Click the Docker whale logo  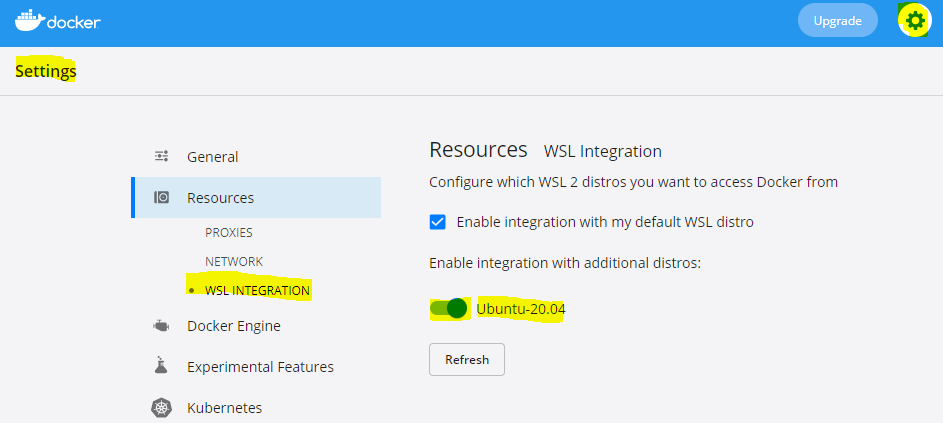coord(32,20)
